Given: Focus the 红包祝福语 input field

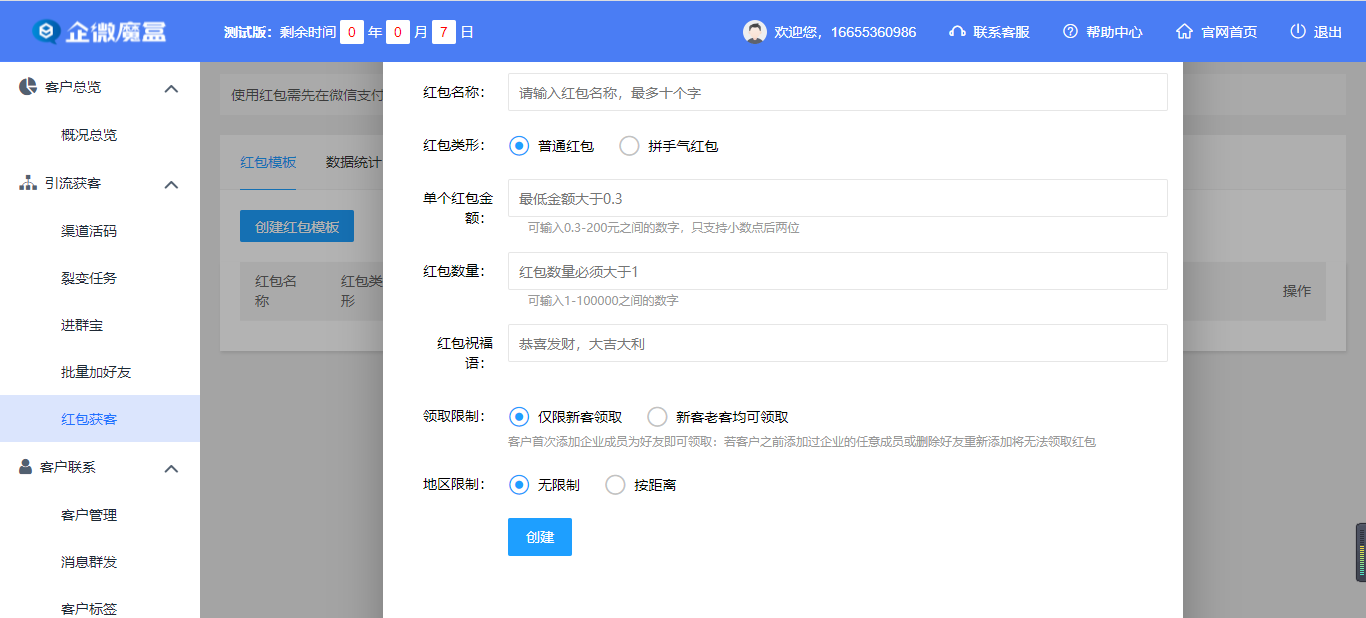Looking at the screenshot, I should pyautogui.click(x=838, y=343).
